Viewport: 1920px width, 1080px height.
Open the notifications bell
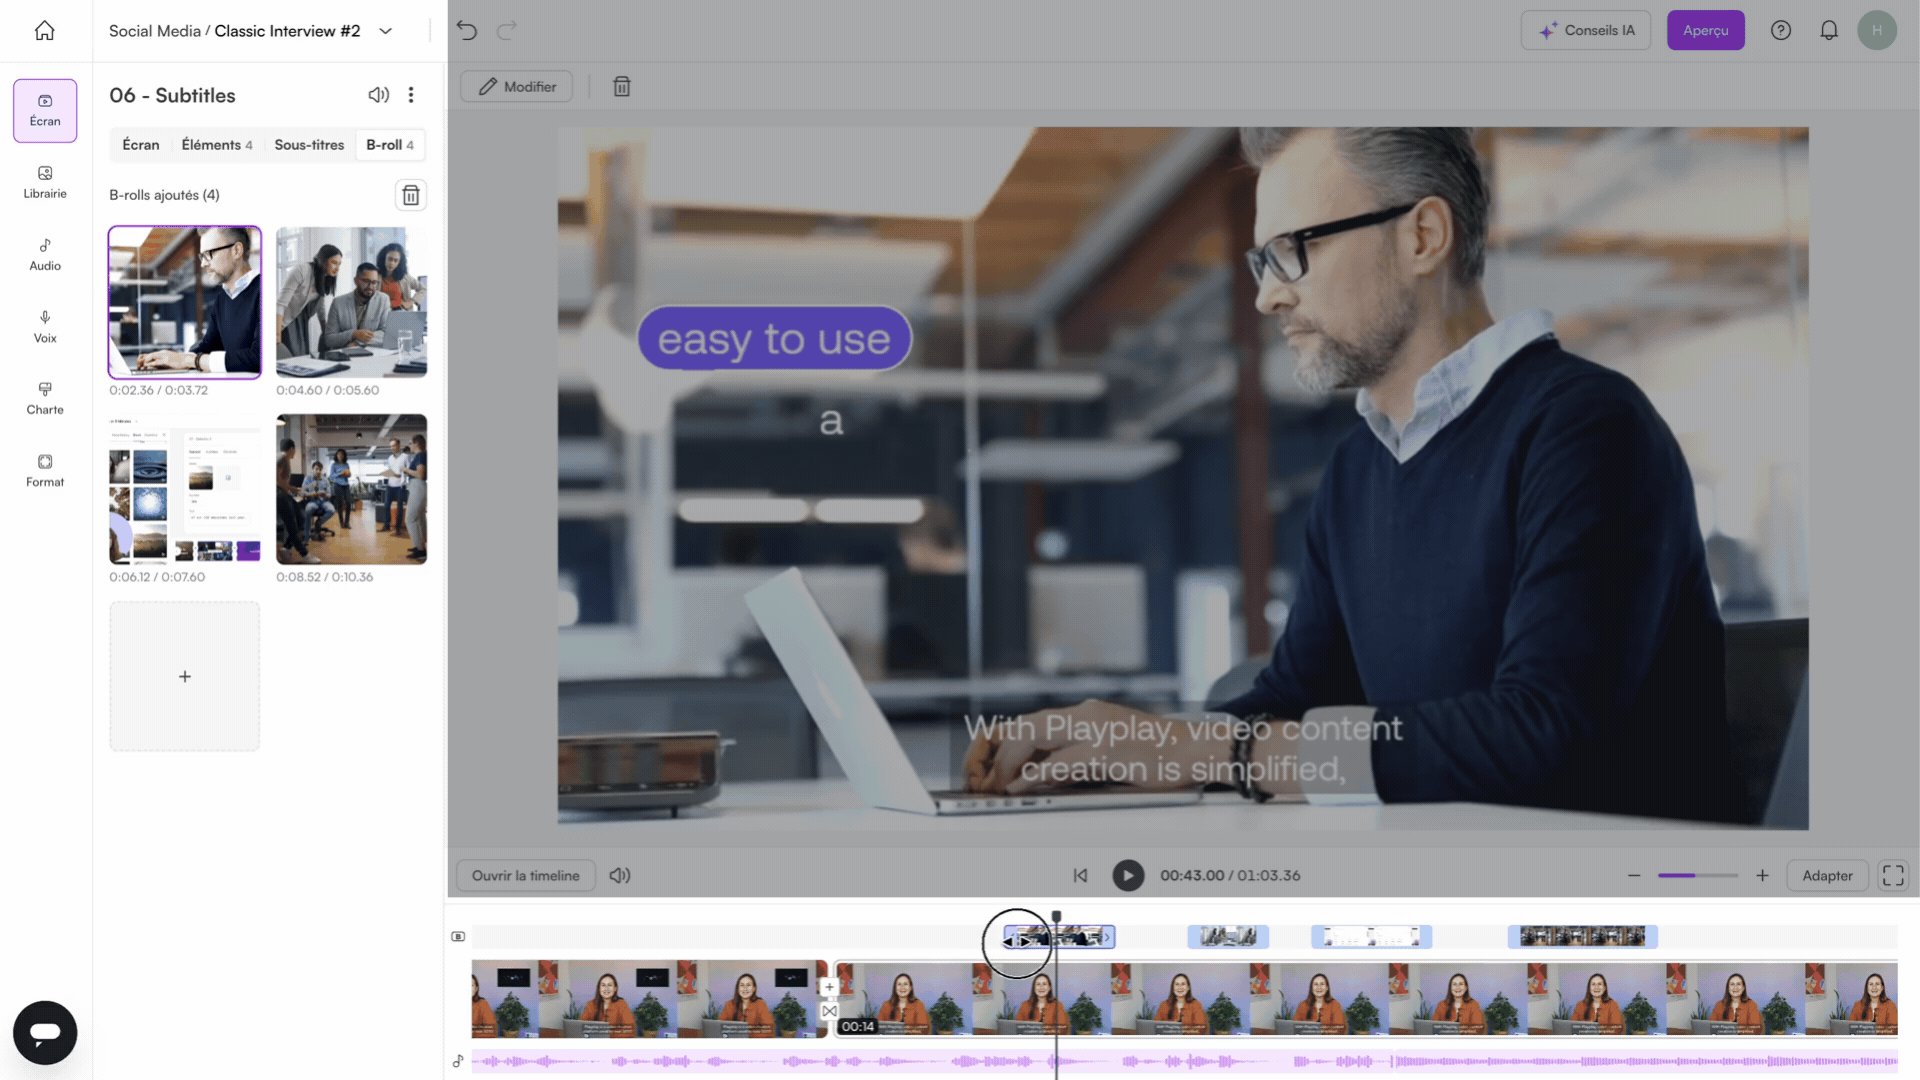pyautogui.click(x=1829, y=30)
